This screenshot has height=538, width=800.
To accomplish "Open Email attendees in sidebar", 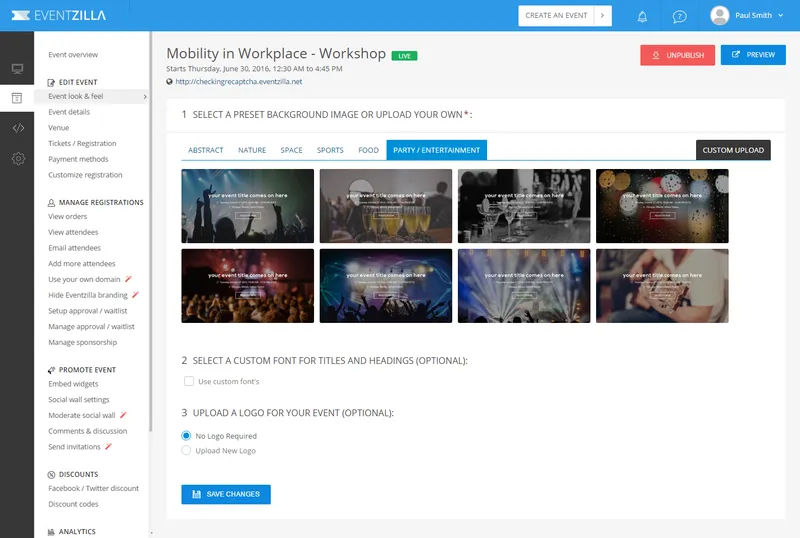I will [x=74, y=248].
